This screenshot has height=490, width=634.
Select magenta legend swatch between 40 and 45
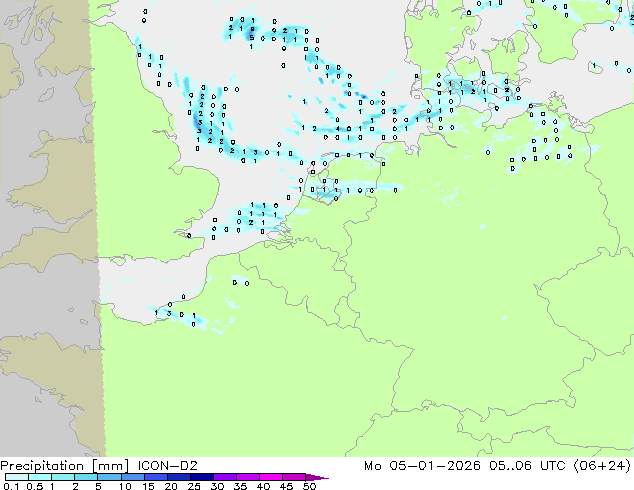click(271, 477)
